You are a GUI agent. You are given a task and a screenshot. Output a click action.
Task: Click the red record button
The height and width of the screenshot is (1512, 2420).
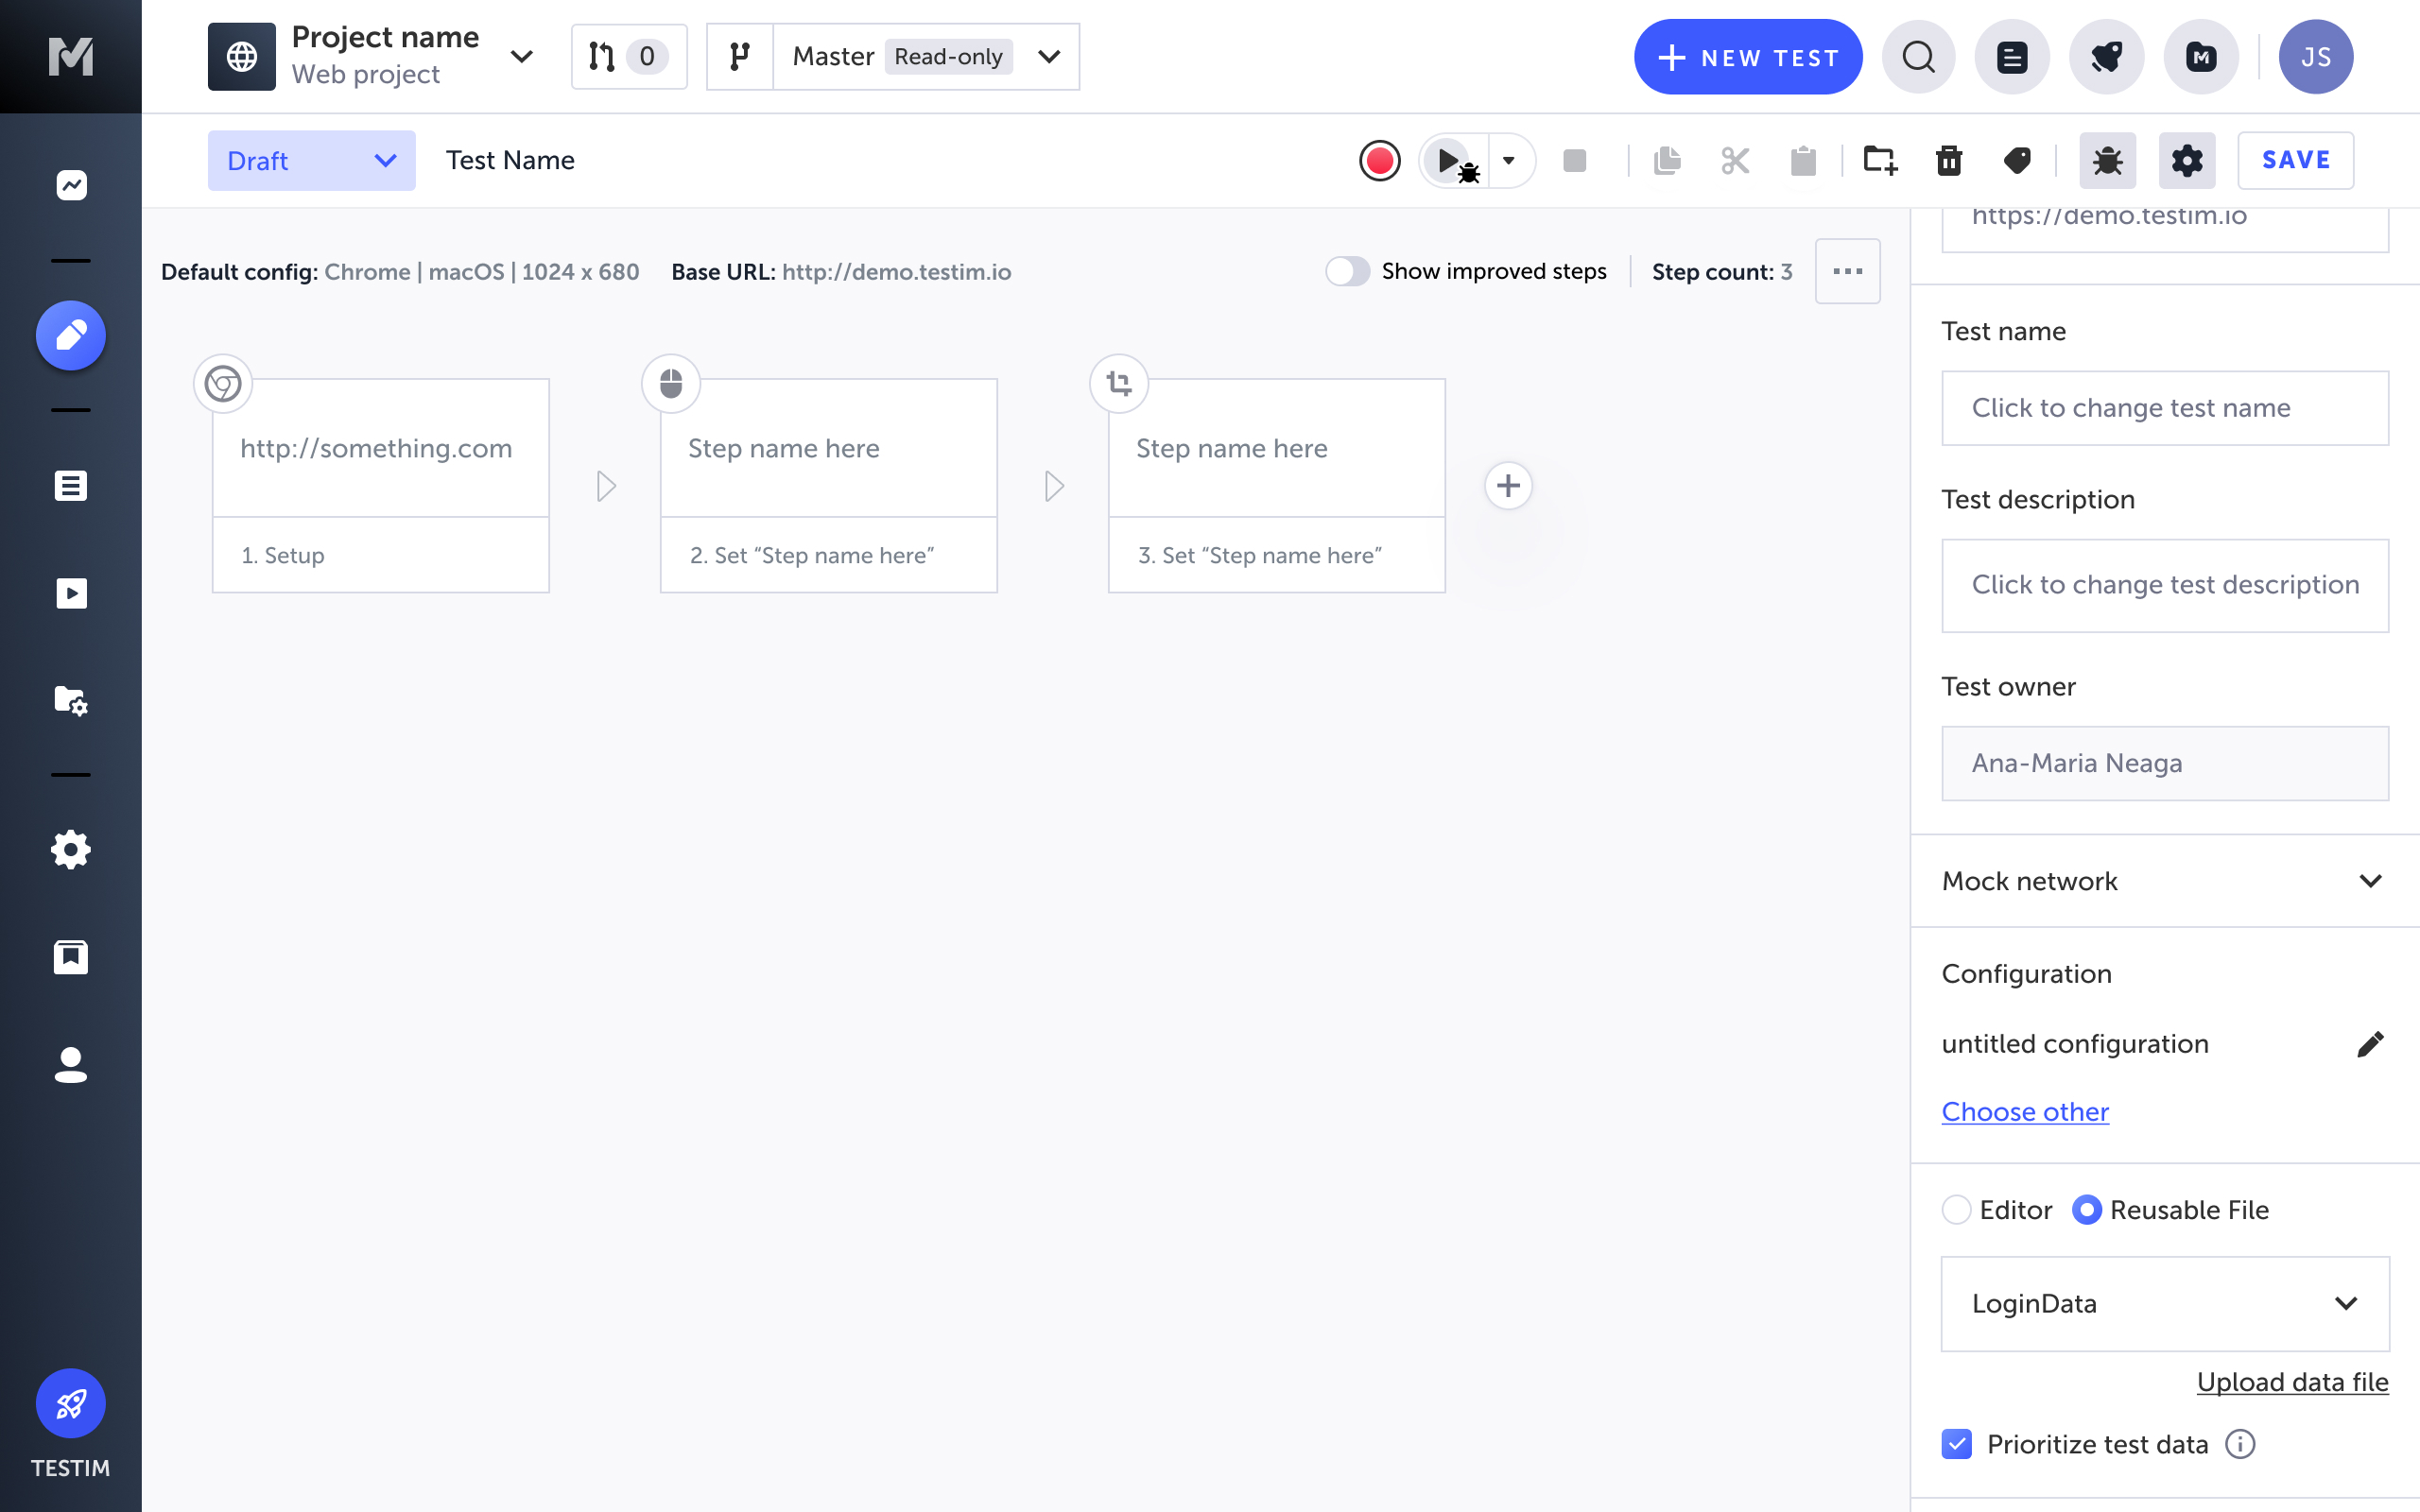click(1379, 160)
